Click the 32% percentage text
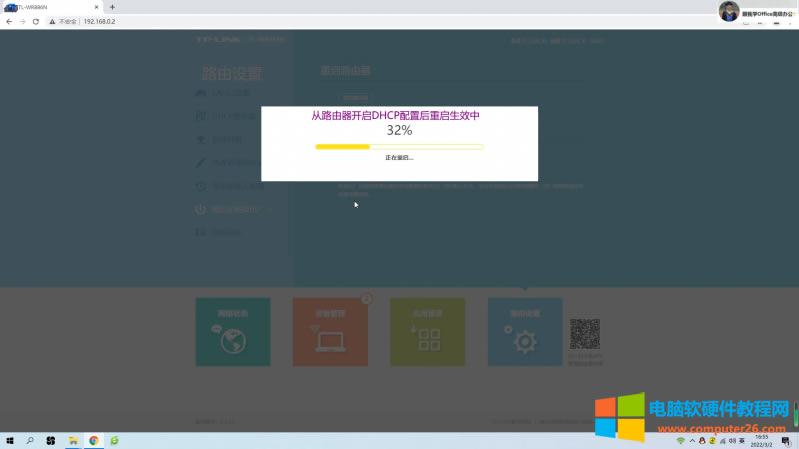 click(399, 130)
